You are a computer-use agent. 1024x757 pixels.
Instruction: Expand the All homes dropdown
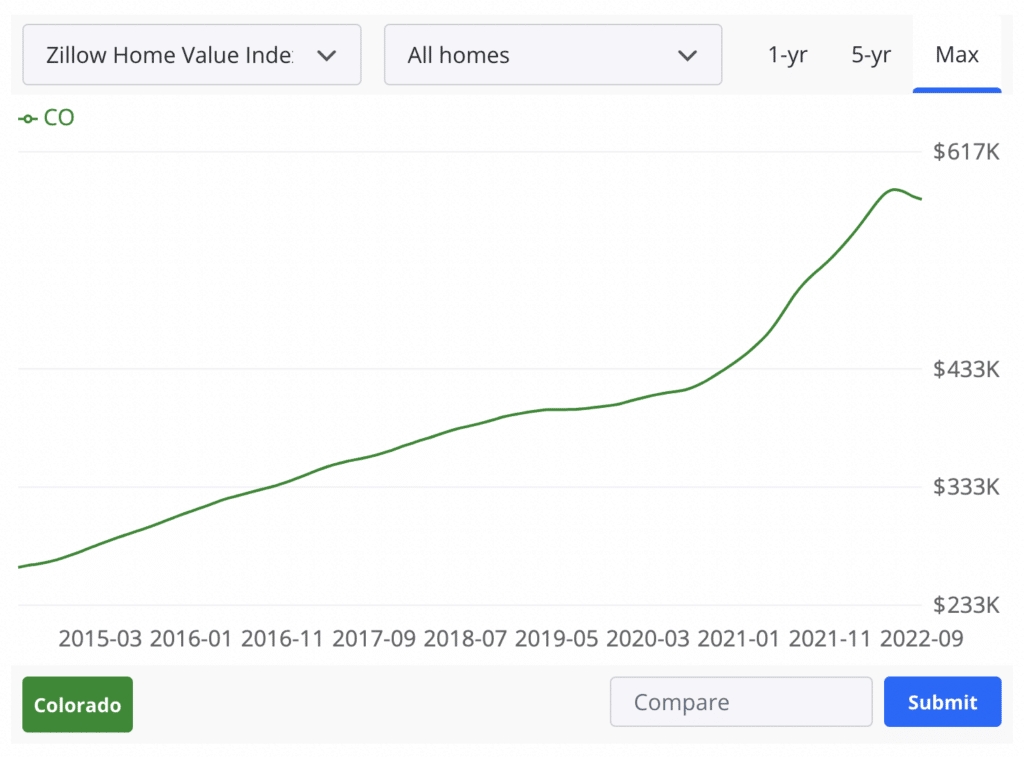click(x=553, y=55)
